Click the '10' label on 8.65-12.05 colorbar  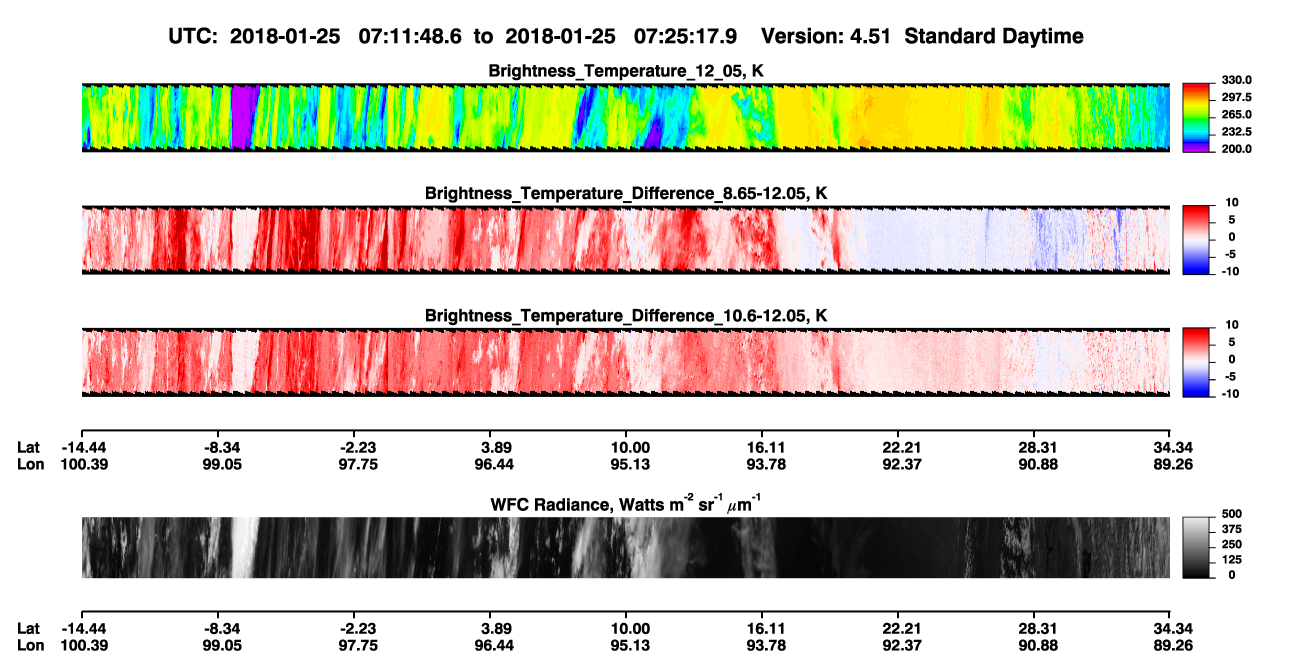(1231, 203)
